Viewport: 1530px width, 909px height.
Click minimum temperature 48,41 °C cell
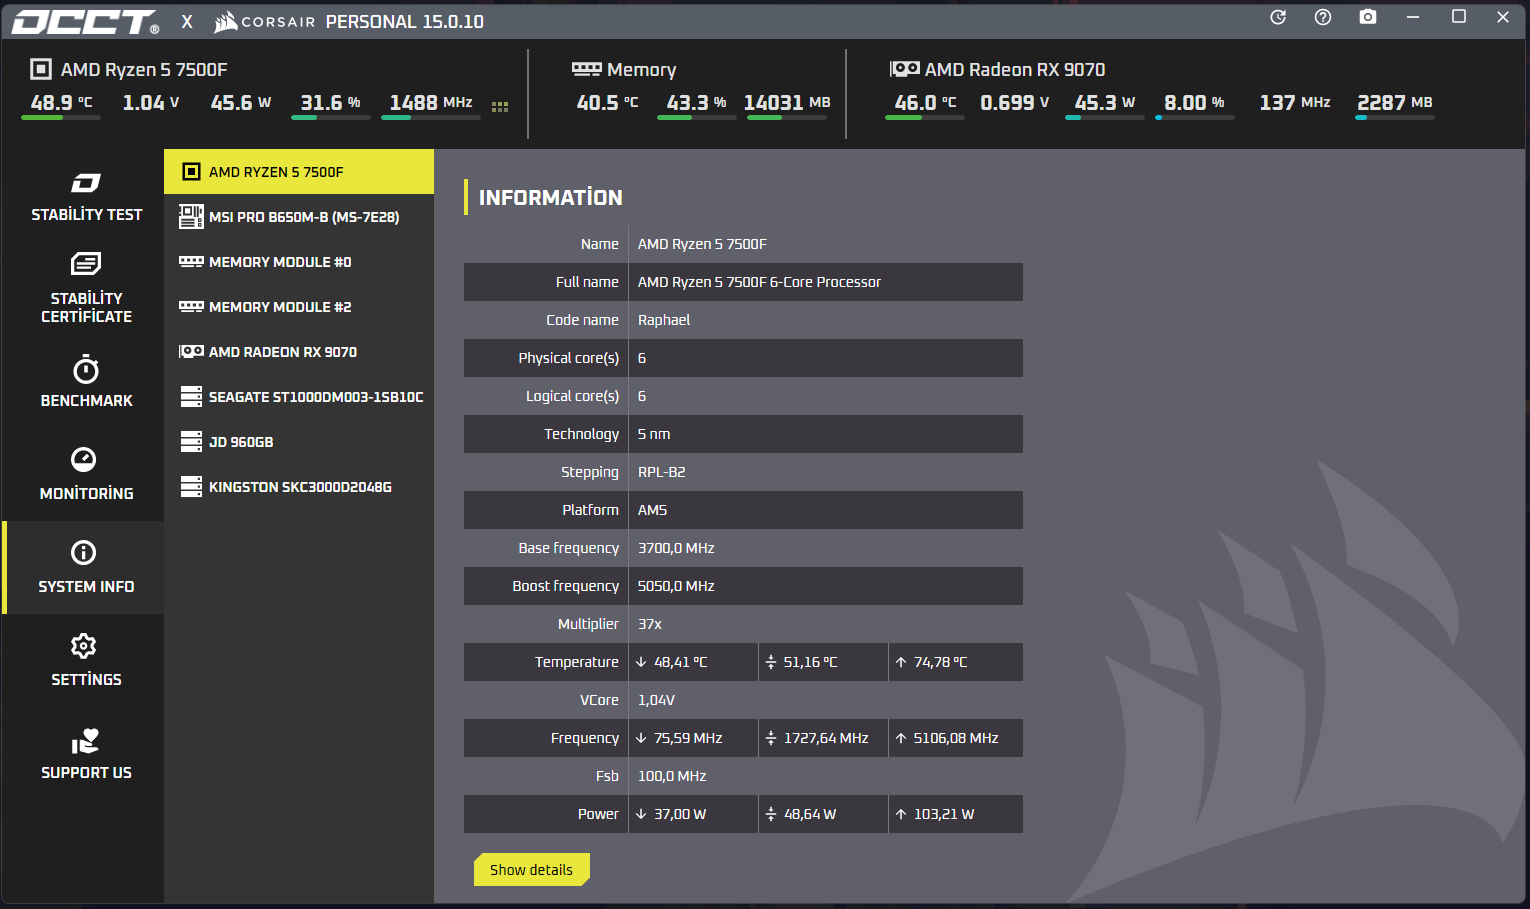693,662
